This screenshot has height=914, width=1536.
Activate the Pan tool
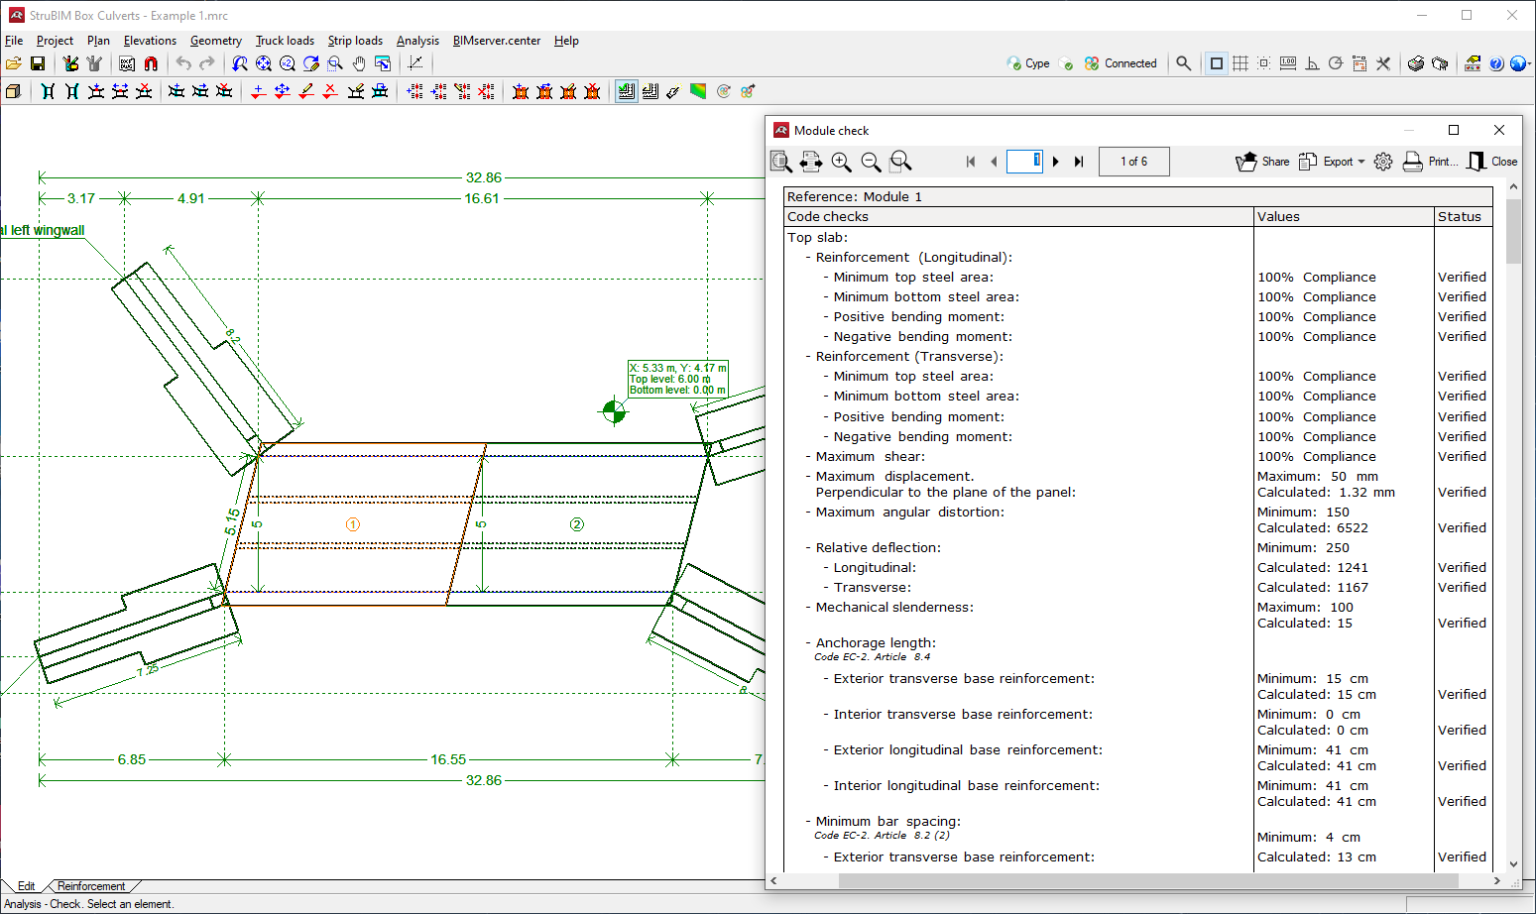click(358, 63)
